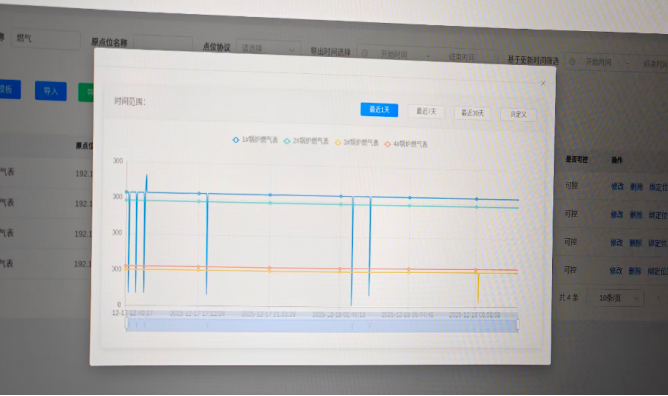668x396 pixels.
Task: Click the 燃气 name search field
Action: coord(45,40)
